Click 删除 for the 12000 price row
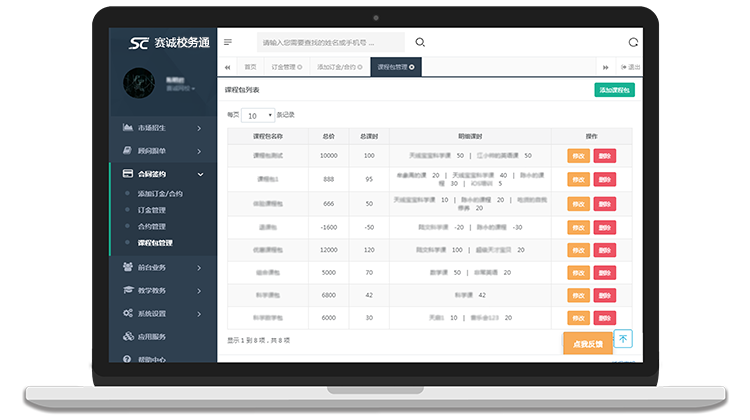 (605, 250)
